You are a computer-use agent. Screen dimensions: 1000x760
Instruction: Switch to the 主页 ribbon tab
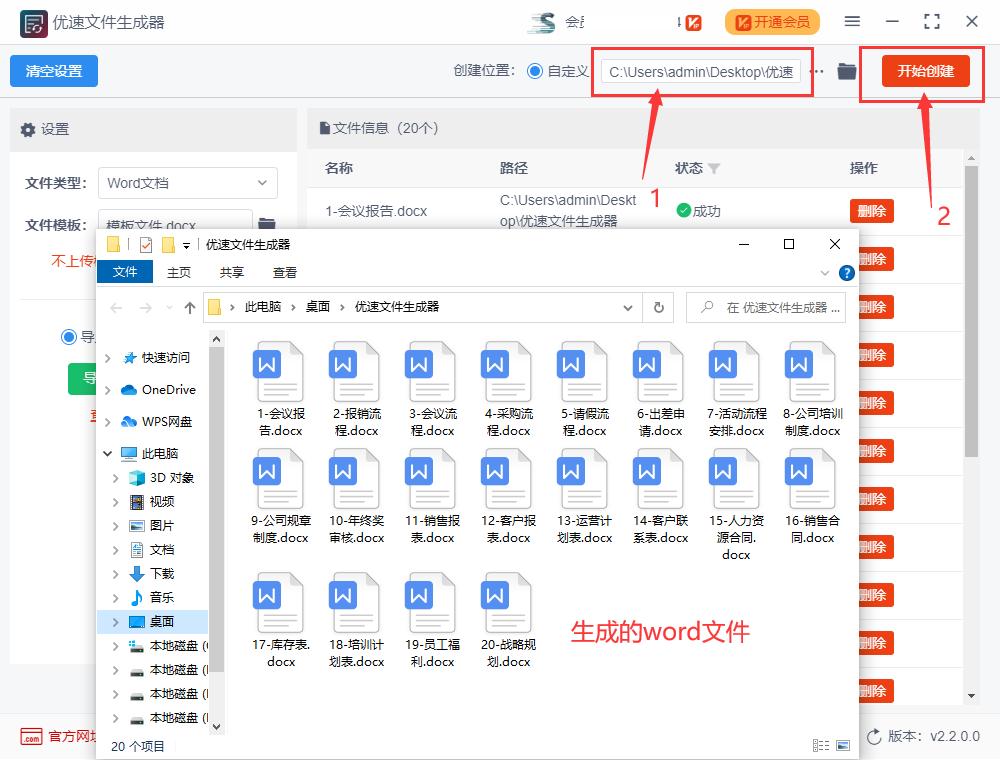(x=178, y=271)
